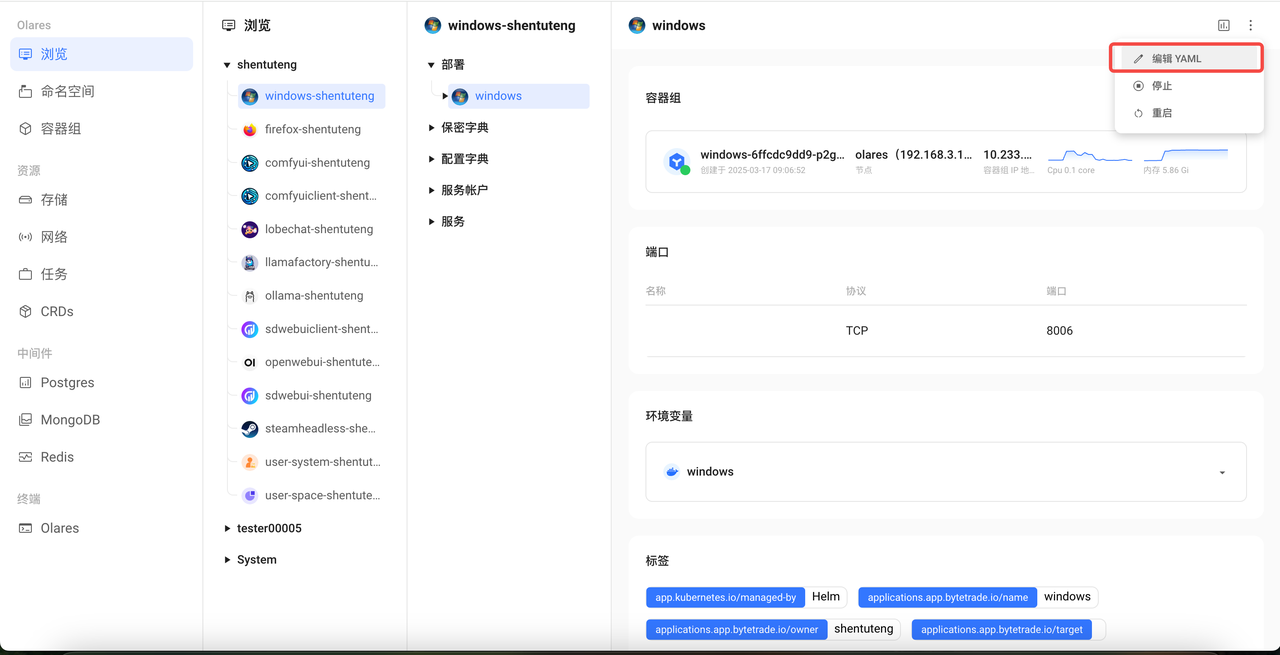
Task: Click the windows-shentuteng header icon
Action: point(433,26)
